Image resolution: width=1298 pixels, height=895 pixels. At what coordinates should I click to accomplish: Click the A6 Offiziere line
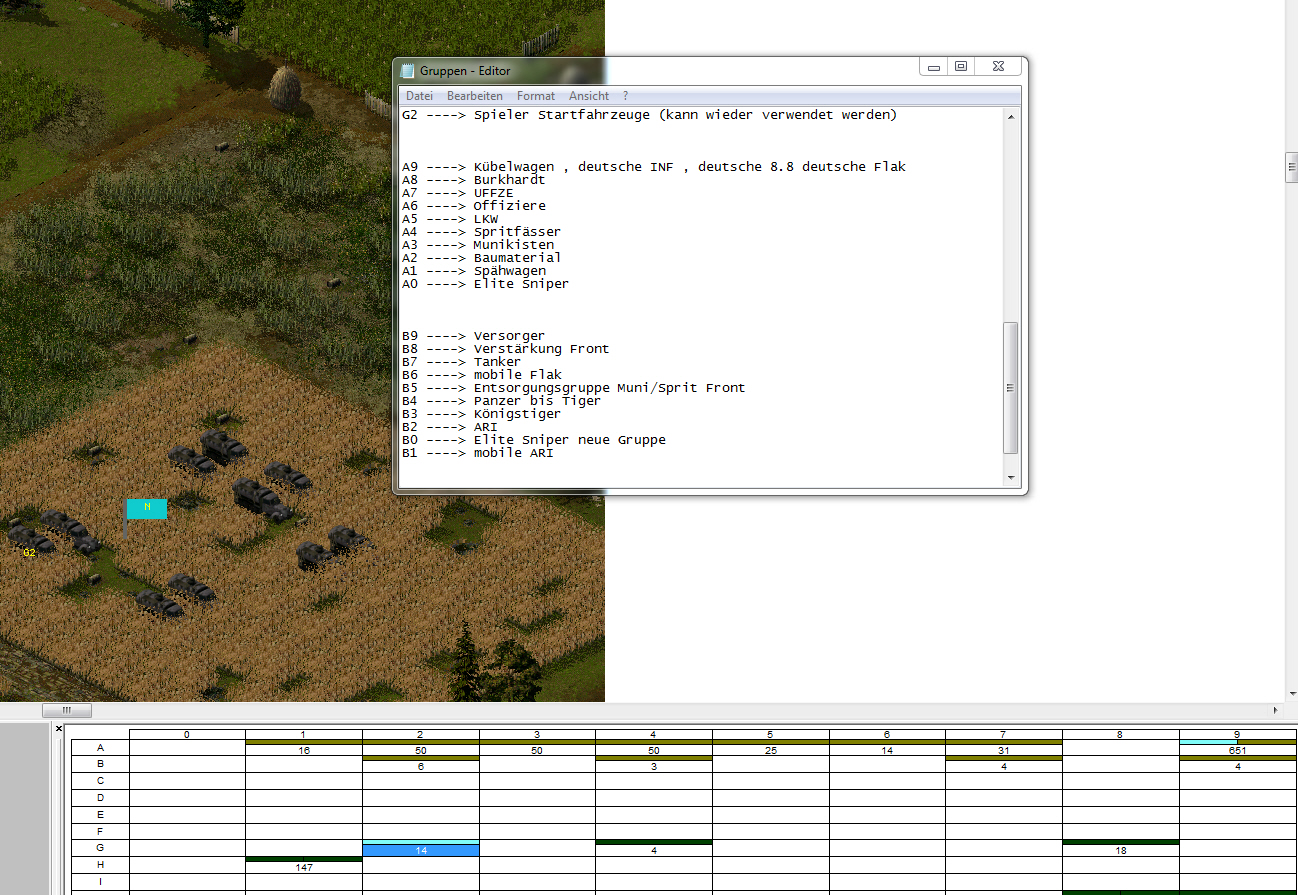pyautogui.click(x=474, y=206)
